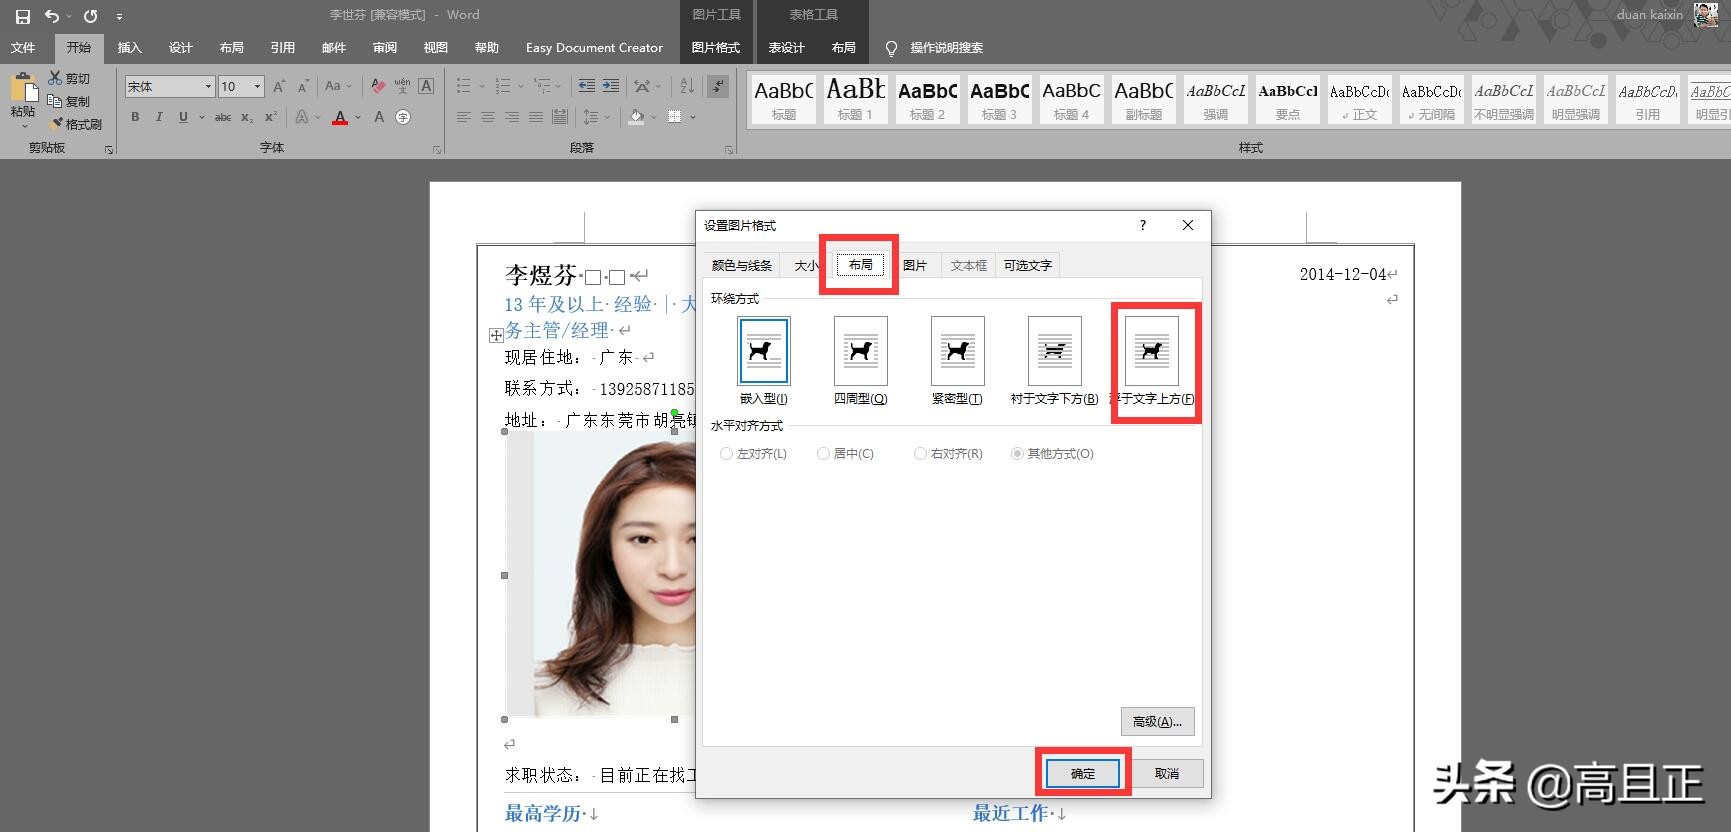Image resolution: width=1731 pixels, height=832 pixels.
Task: Align paragraph text to the right
Action: click(512, 117)
